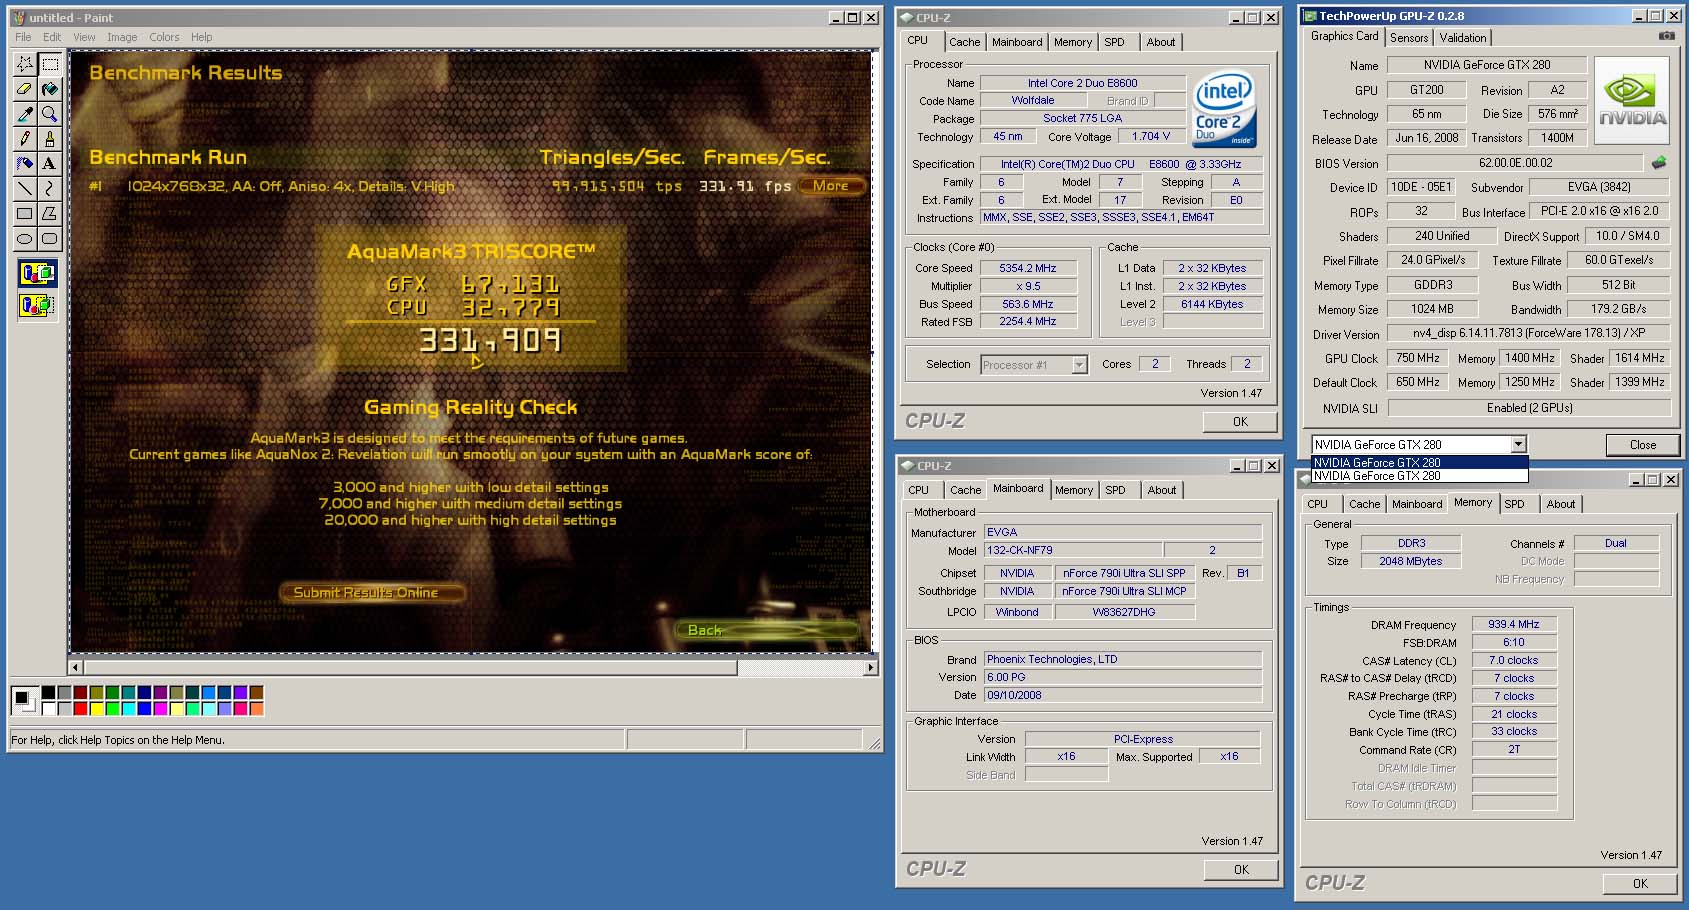Viewport: 1689px width, 910px height.
Task: Choose second unhighlighted GTX 280 list entry
Action: point(1419,475)
